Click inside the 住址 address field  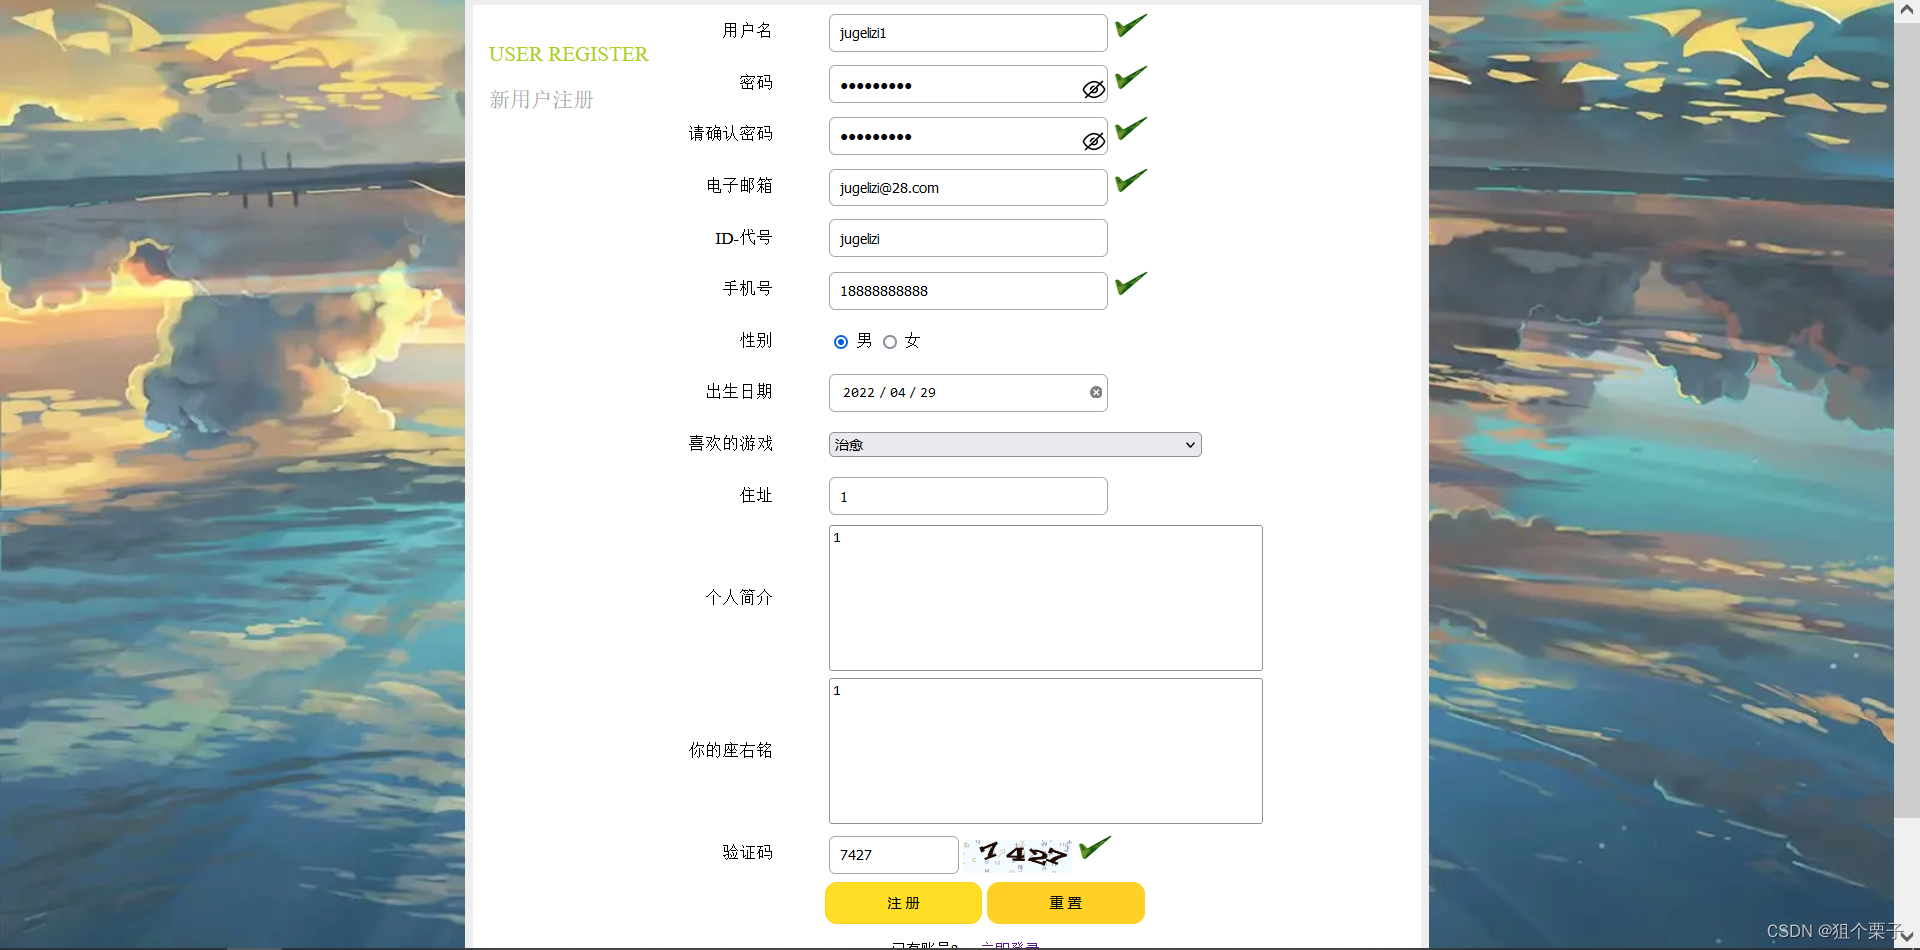pyautogui.click(x=967, y=496)
